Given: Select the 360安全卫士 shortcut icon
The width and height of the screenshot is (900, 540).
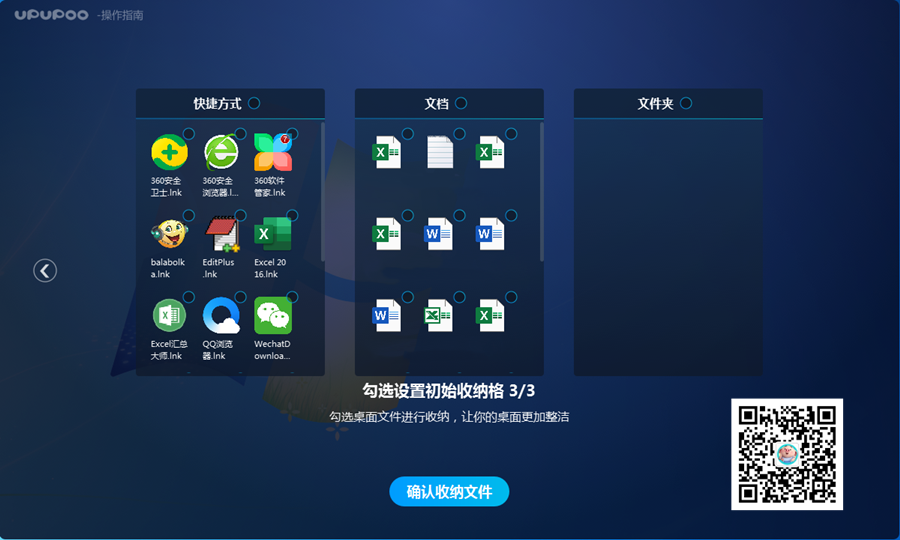Looking at the screenshot, I should (169, 152).
